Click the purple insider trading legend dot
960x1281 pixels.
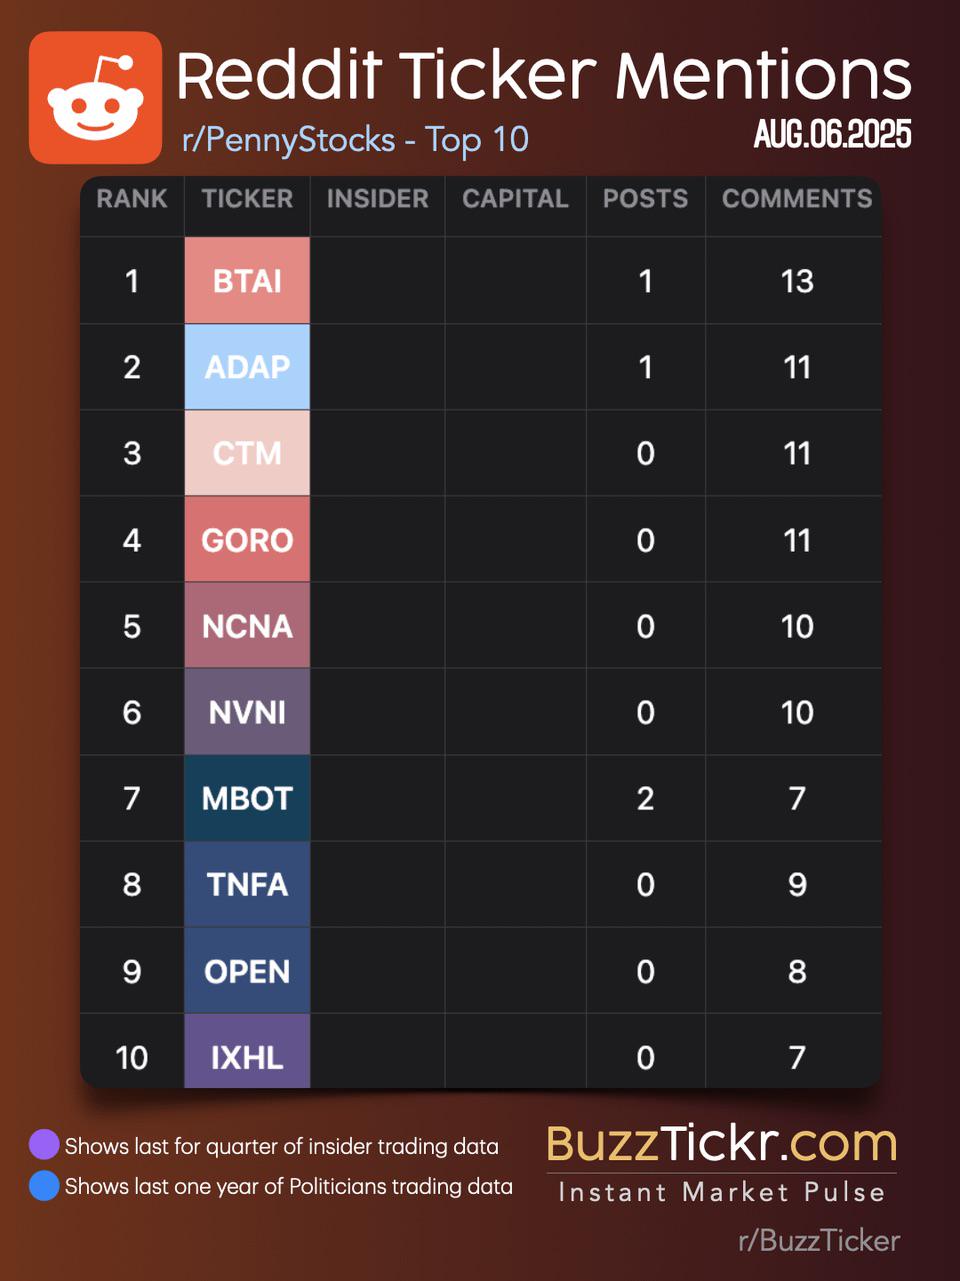pos(44,1144)
